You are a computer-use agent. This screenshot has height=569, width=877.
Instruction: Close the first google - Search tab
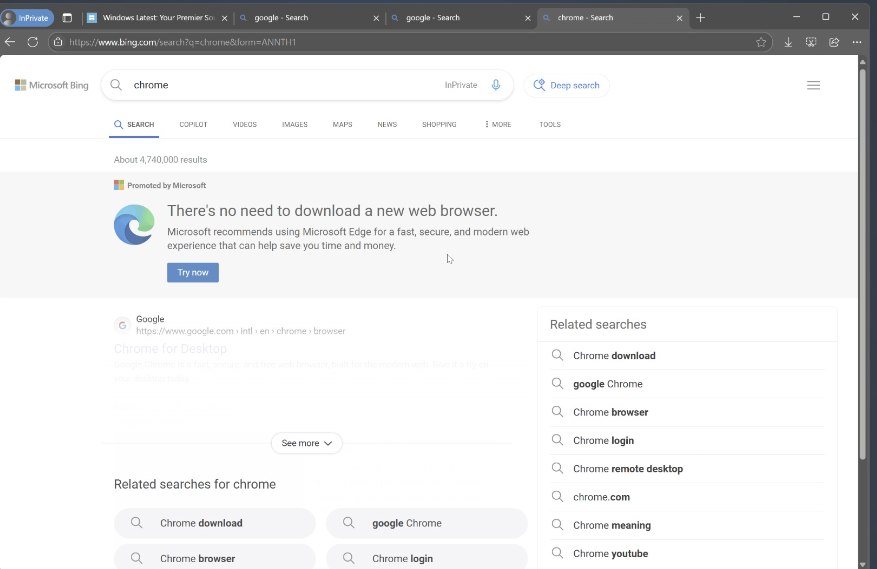click(x=376, y=18)
